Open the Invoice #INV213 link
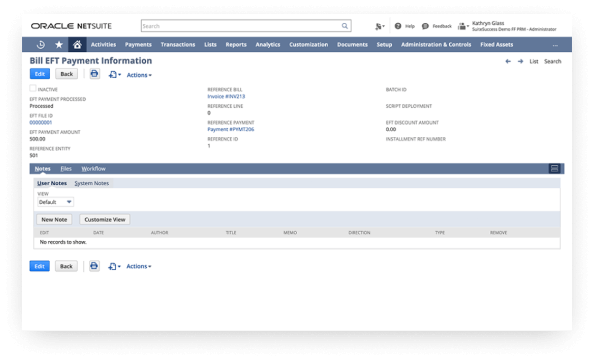This screenshot has height=361, width=594. pyautogui.click(x=226, y=97)
